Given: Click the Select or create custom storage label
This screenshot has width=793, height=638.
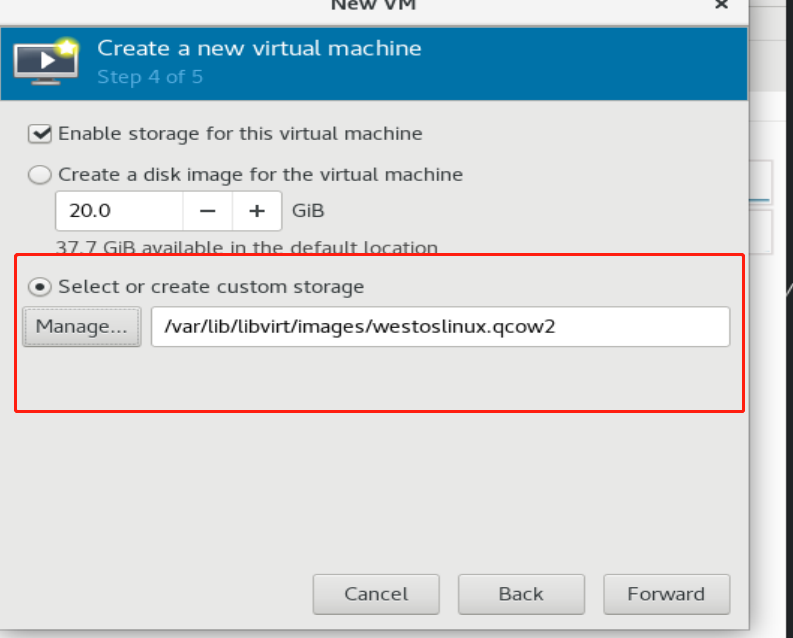Looking at the screenshot, I should tap(211, 287).
